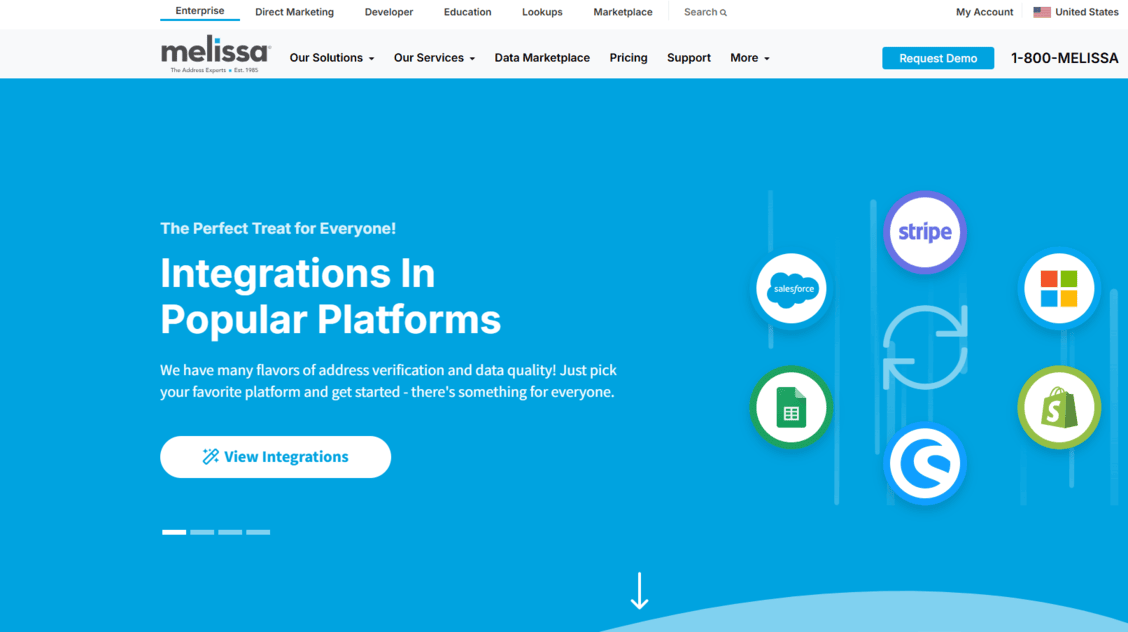This screenshot has height=632, width=1128.
Task: Click the Google Sheets icon
Action: tap(791, 407)
